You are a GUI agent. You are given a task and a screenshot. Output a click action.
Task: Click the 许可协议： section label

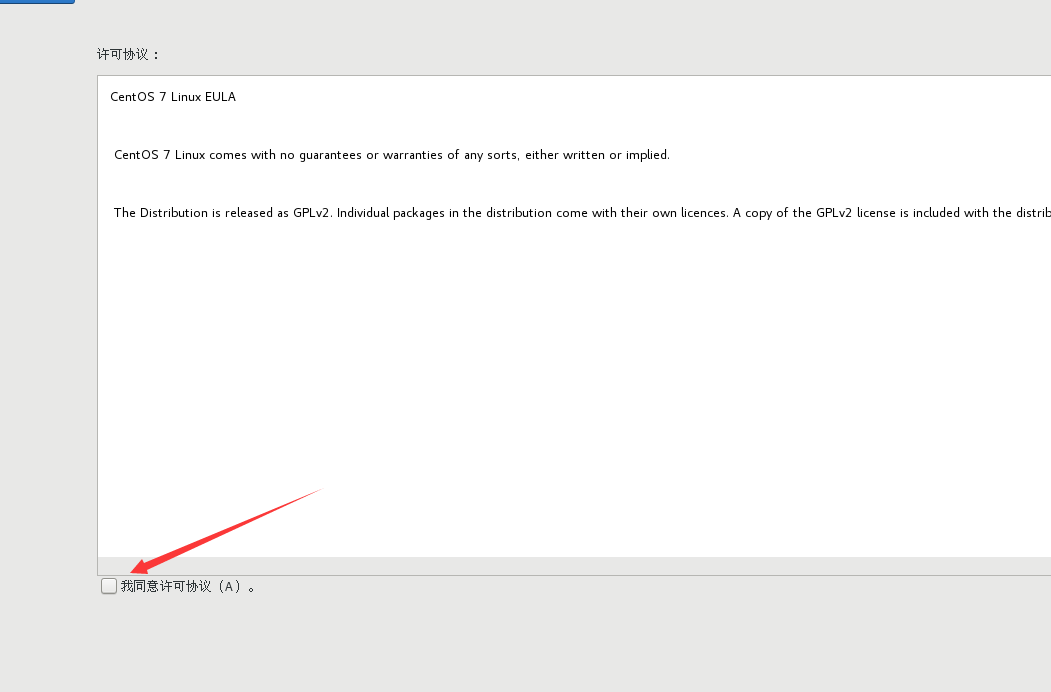pos(128,54)
